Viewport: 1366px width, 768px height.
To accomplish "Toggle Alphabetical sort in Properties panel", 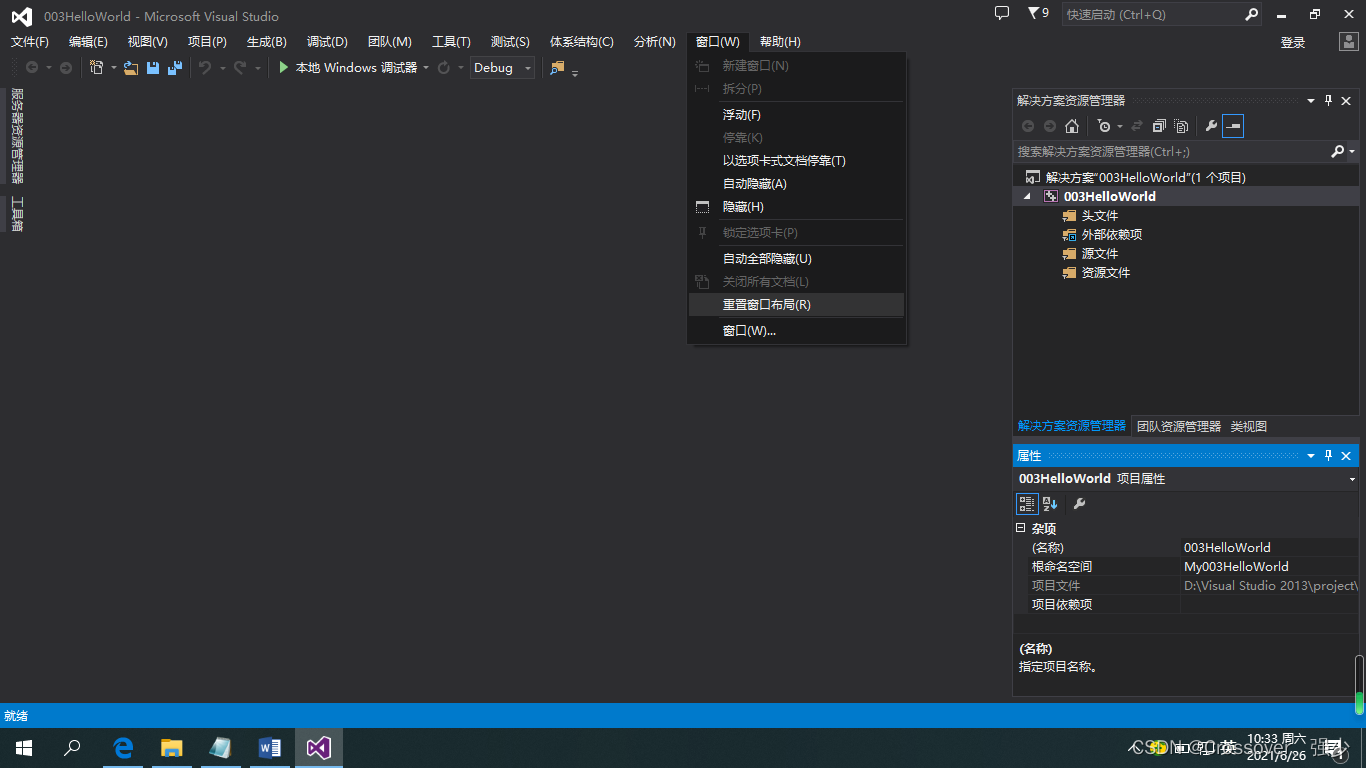I will tap(1050, 504).
